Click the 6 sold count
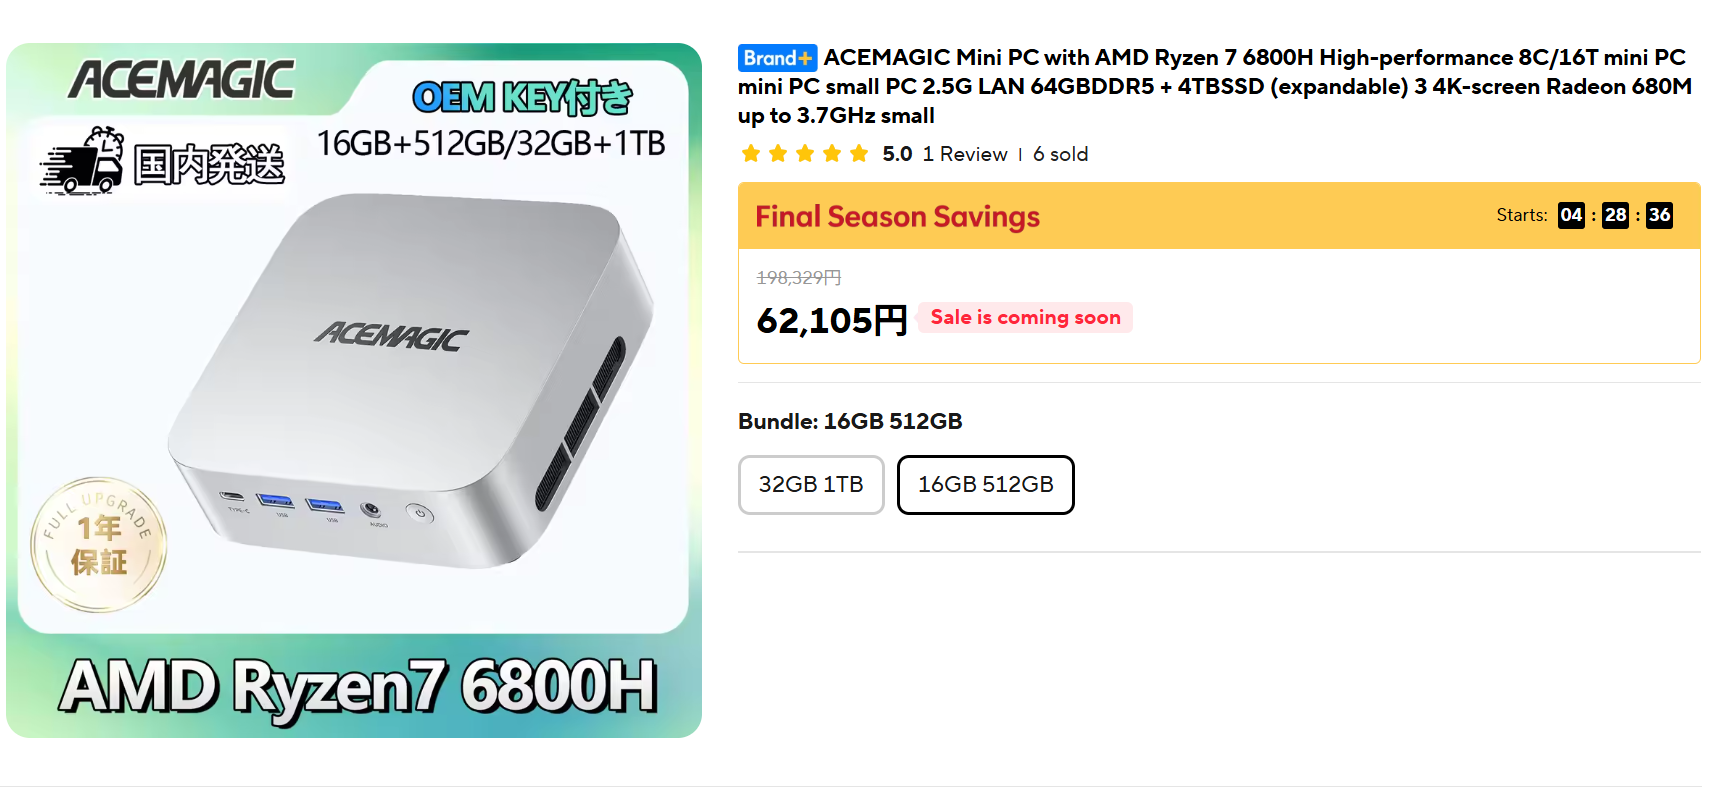This screenshot has width=1728, height=787. pos(1060,154)
